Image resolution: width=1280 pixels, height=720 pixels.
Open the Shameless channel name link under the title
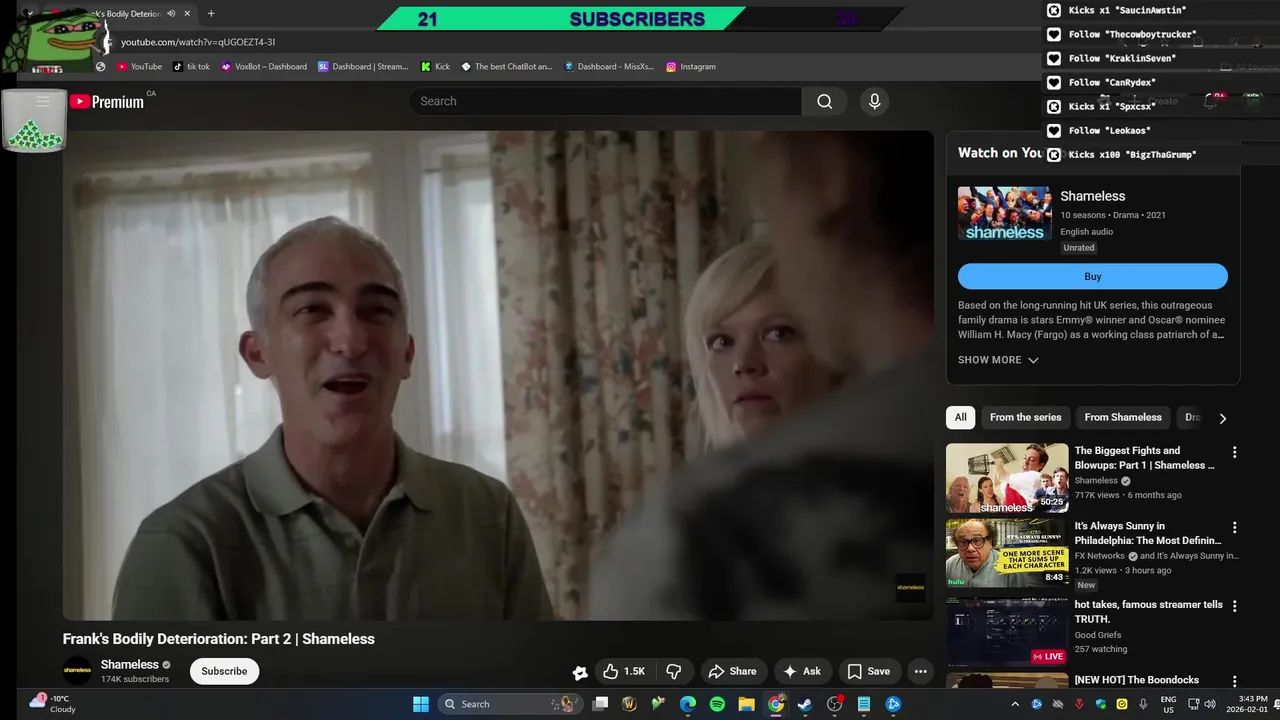pos(129,664)
